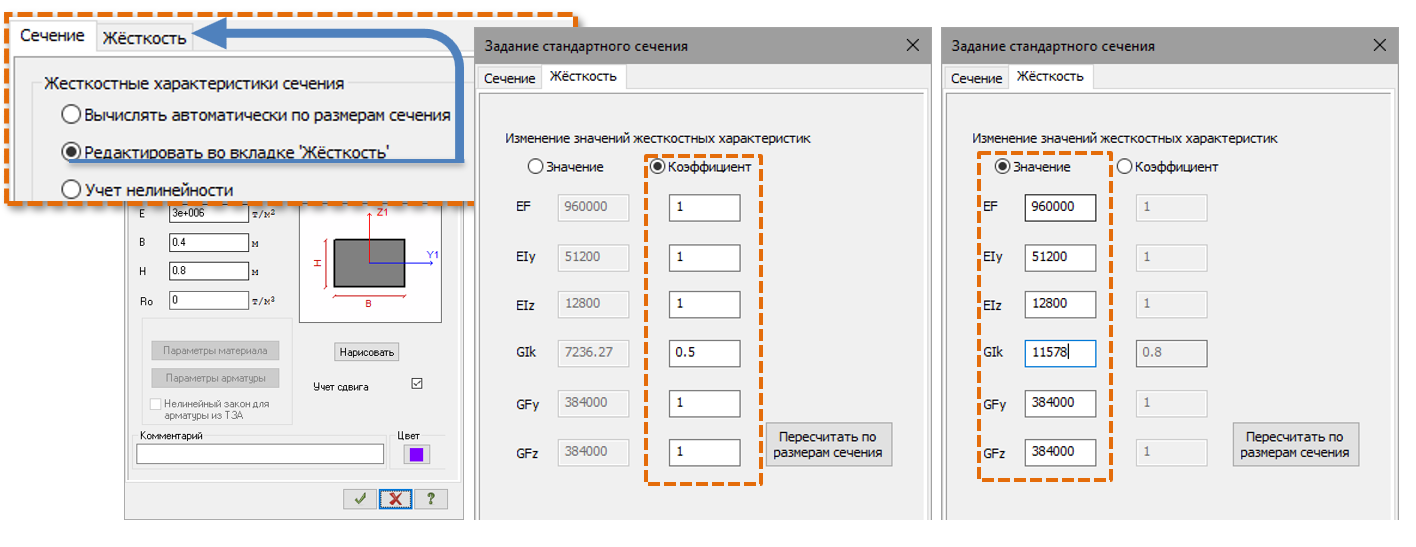Select 'Значение' radio in the middle dialog
Viewport: 1416px width, 547px height.
point(535,167)
